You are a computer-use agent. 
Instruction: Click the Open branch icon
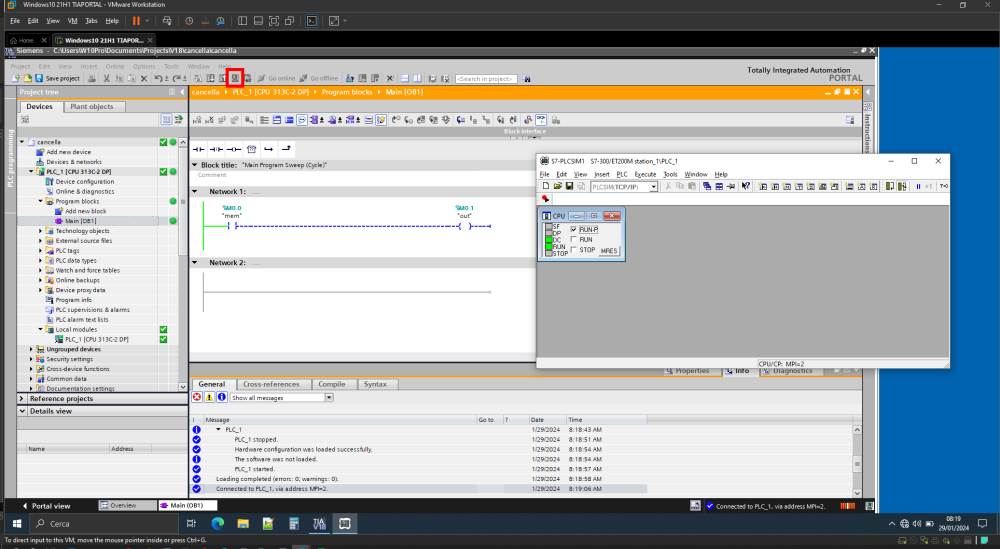point(268,149)
